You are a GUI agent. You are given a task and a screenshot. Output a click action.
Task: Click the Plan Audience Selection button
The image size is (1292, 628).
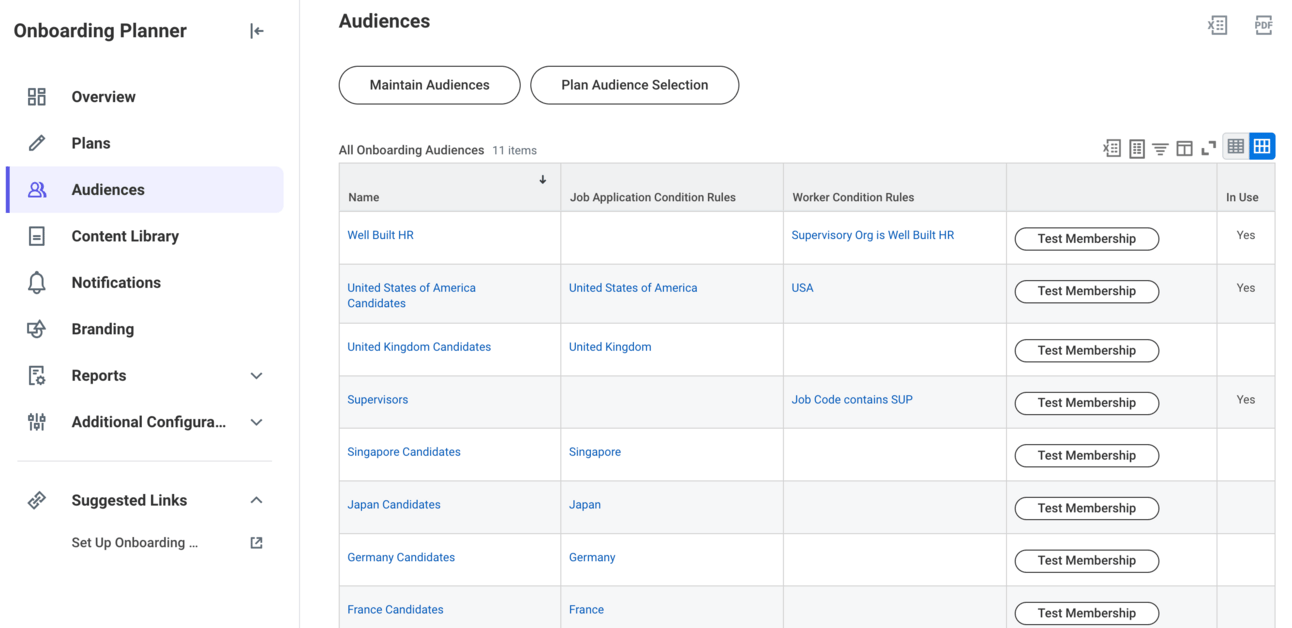[x=634, y=85]
